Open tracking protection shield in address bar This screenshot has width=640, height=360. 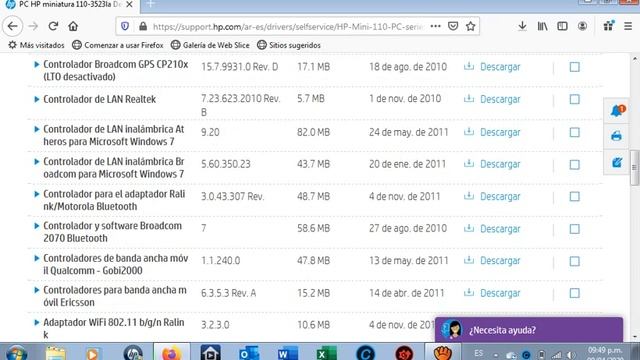(125, 27)
